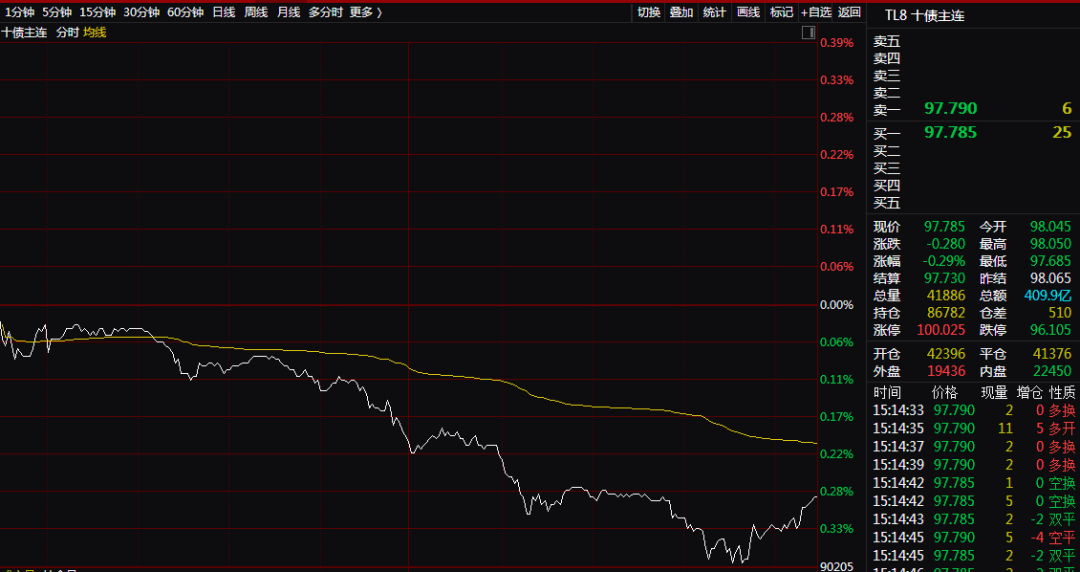Click the 十债主连 chart label
The height and width of the screenshot is (572, 1080).
coord(24,32)
